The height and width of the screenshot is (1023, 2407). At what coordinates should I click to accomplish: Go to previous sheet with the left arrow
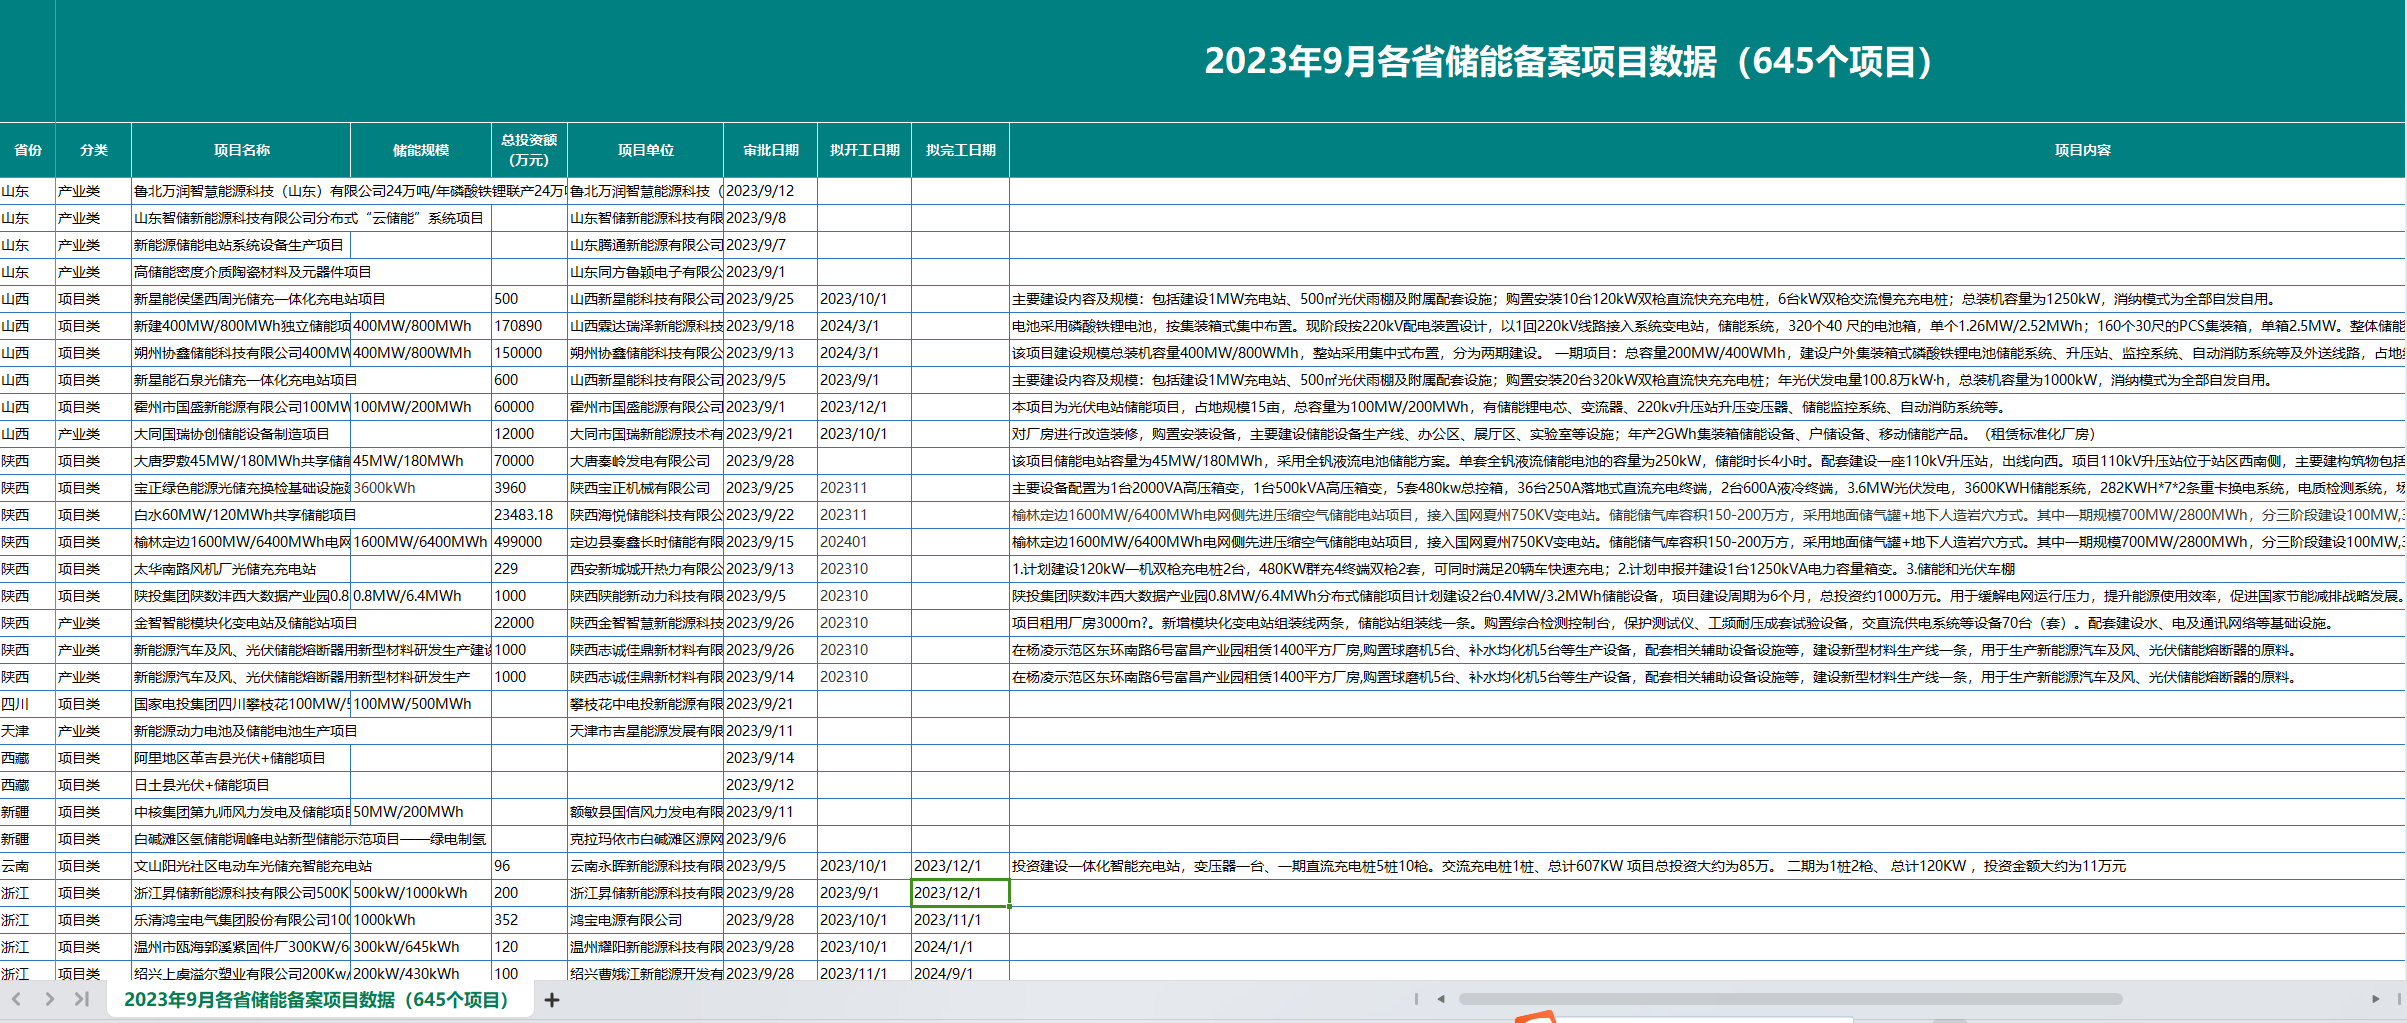(x=16, y=999)
